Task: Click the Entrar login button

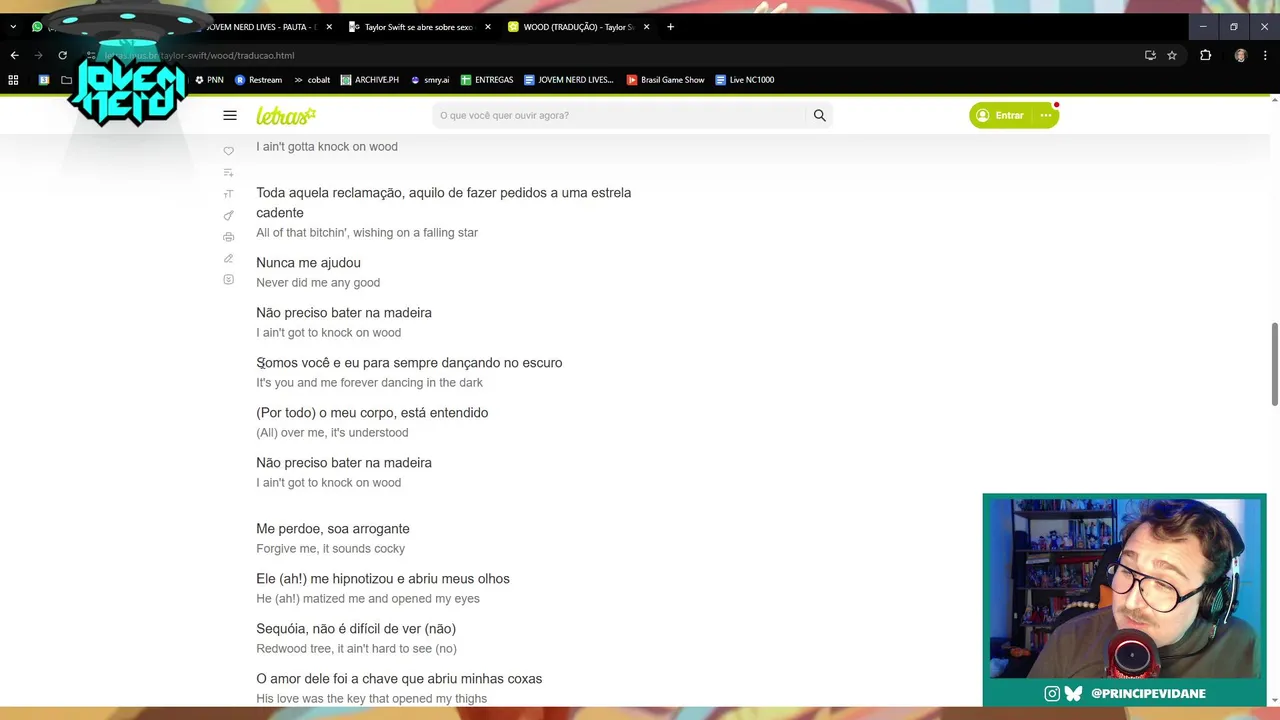Action: point(1001,115)
